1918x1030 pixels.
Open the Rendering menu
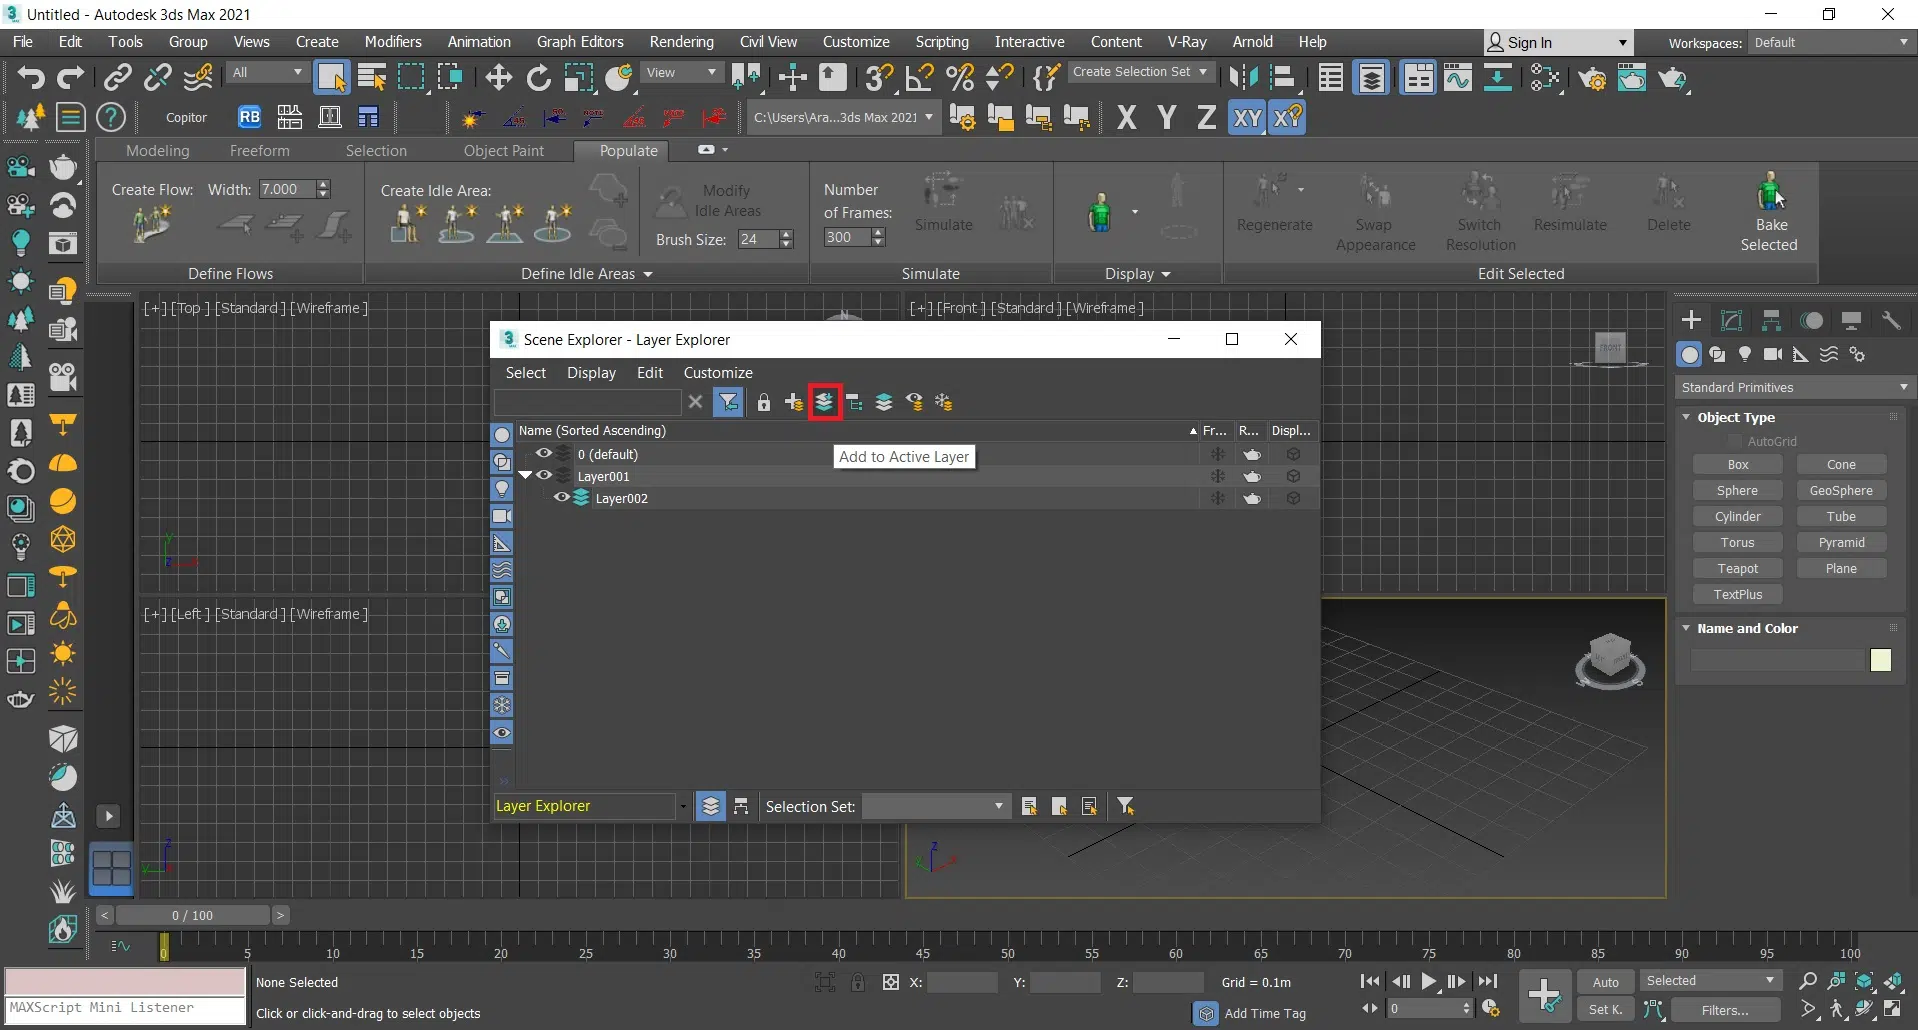tap(681, 42)
